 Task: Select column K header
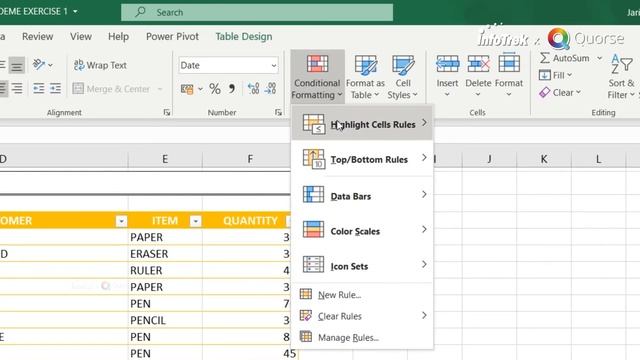[x=544, y=159]
